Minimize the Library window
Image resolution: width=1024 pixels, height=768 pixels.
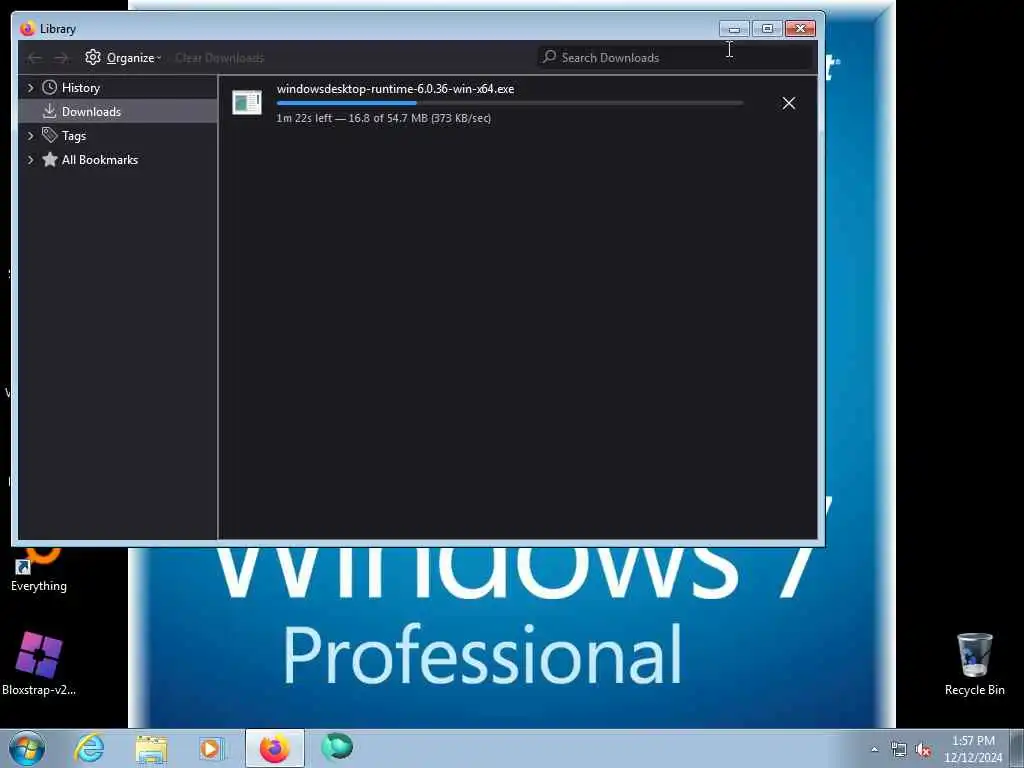pyautogui.click(x=734, y=29)
